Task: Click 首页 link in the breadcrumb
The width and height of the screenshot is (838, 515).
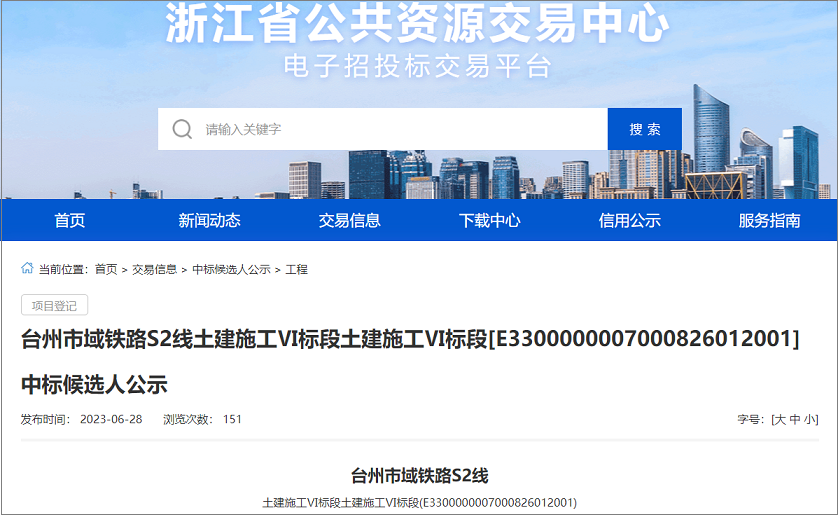Action: (x=106, y=270)
